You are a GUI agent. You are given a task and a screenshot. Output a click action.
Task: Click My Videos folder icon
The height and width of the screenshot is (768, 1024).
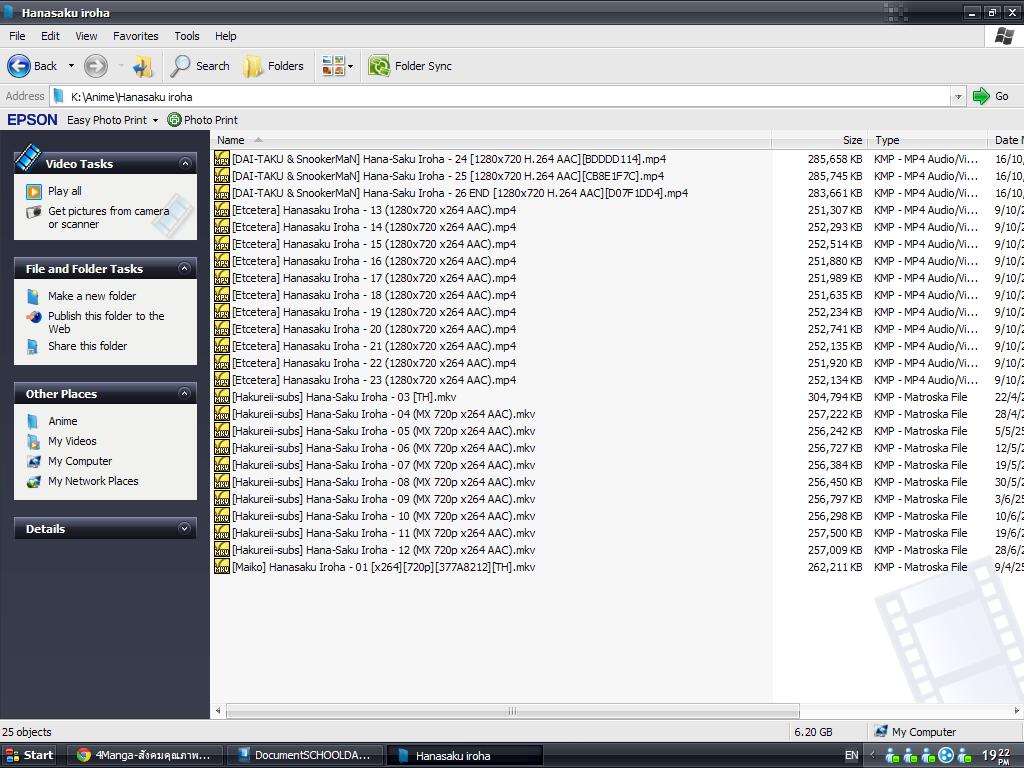click(x=33, y=442)
